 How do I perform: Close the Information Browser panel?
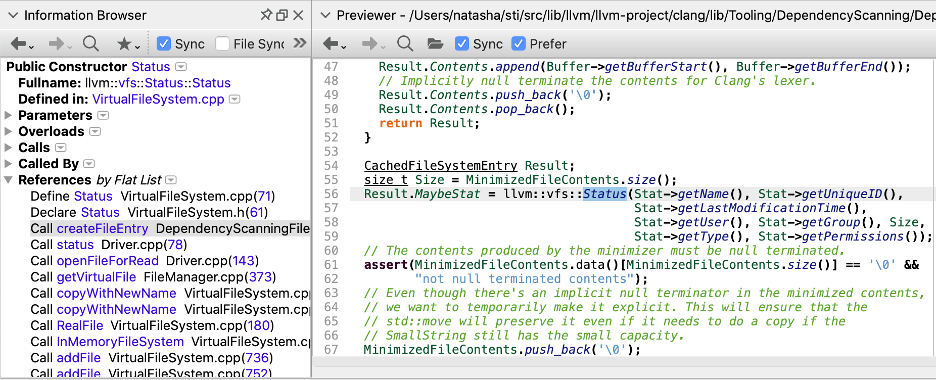pyautogui.click(x=298, y=16)
